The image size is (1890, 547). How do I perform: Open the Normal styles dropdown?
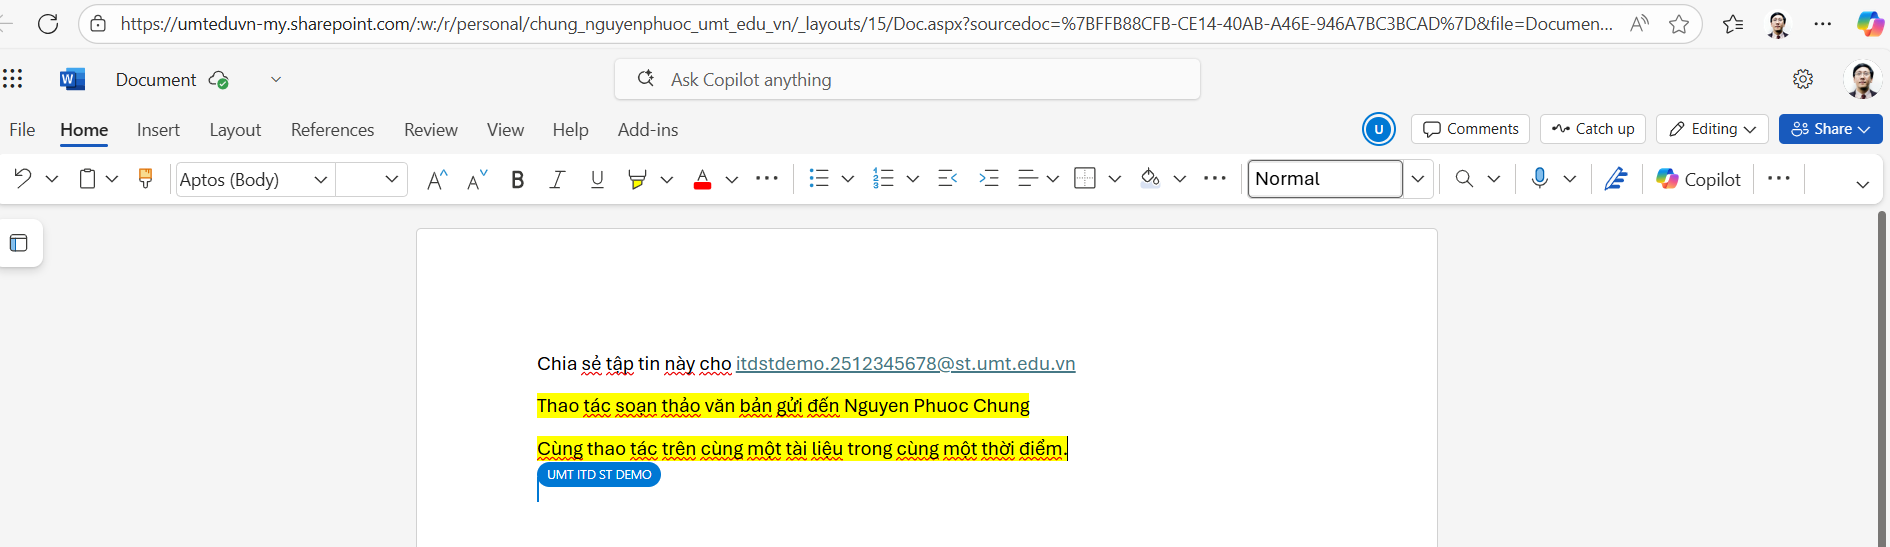(1417, 179)
